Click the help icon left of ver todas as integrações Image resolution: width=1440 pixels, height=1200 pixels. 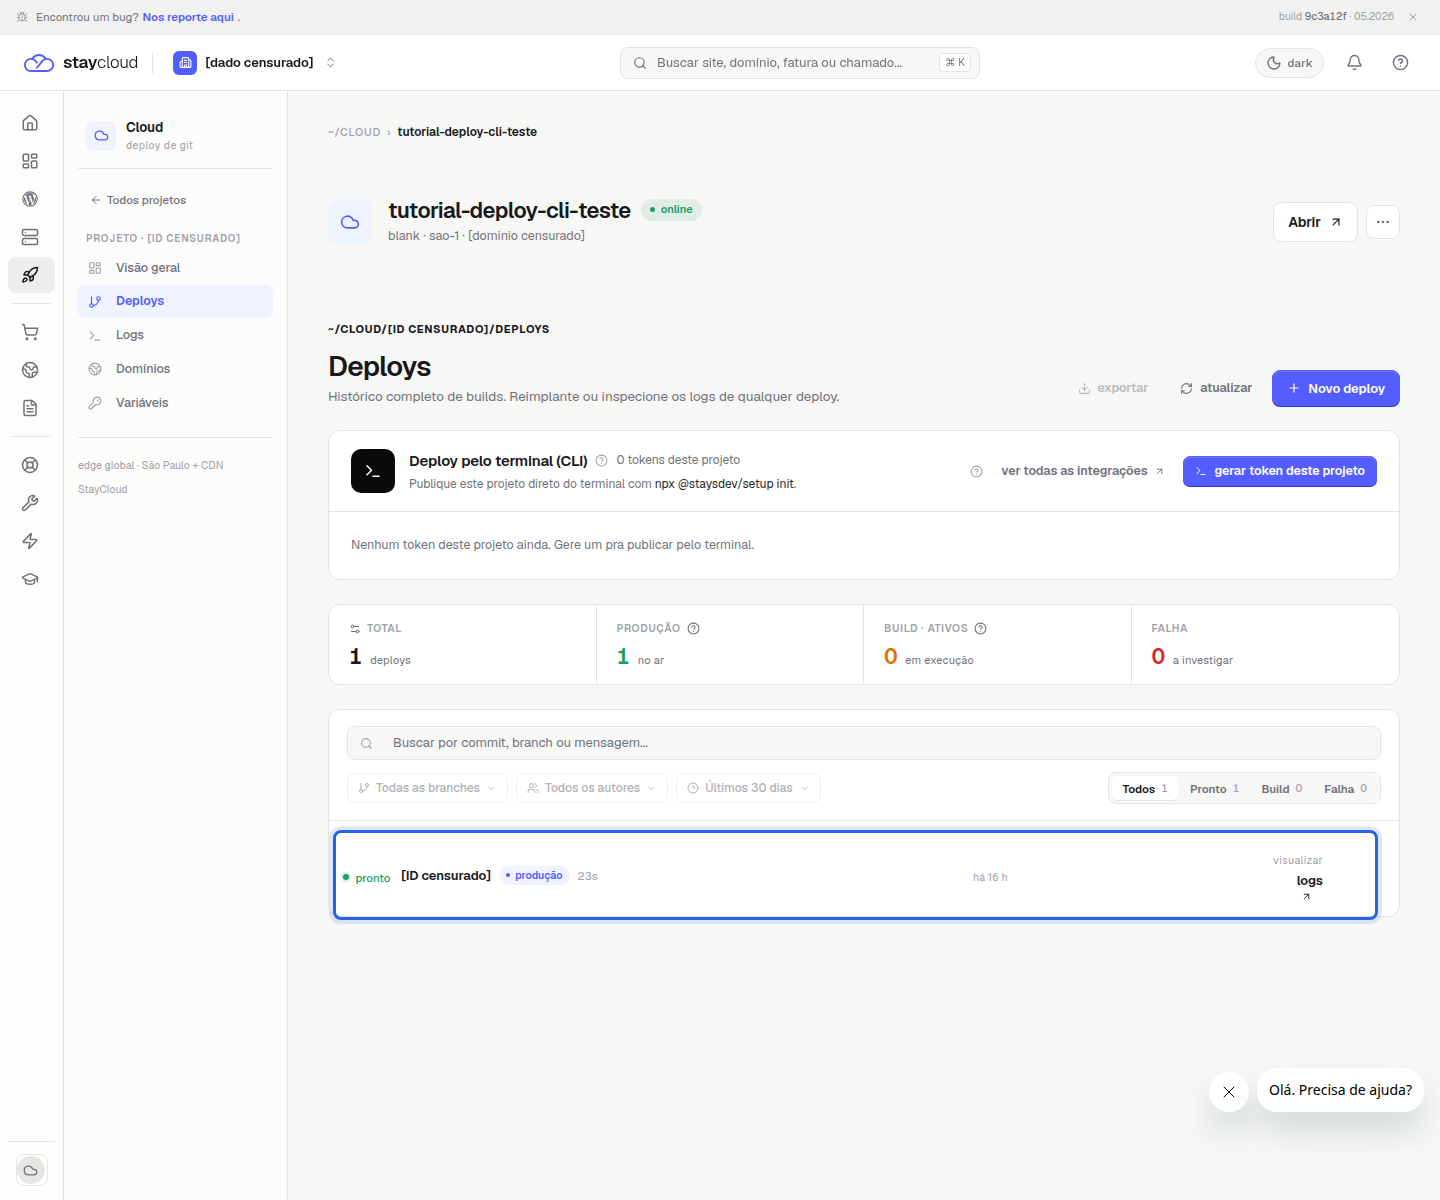pos(976,471)
